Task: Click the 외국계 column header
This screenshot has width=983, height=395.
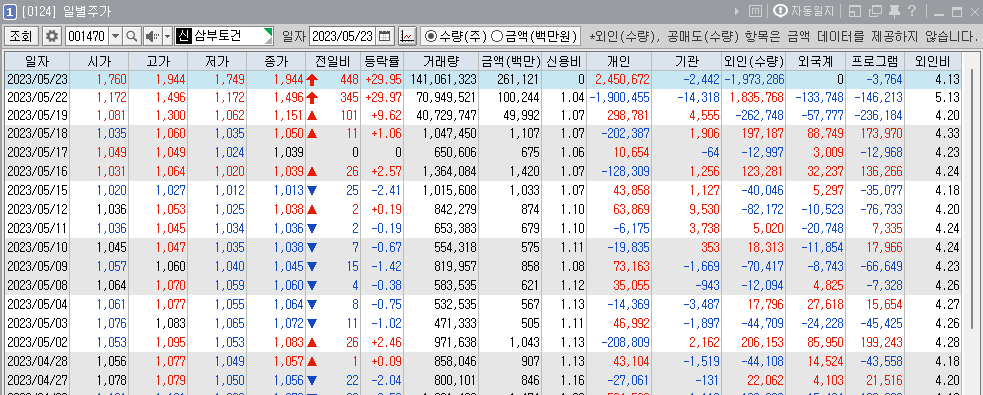Action: coord(816,61)
